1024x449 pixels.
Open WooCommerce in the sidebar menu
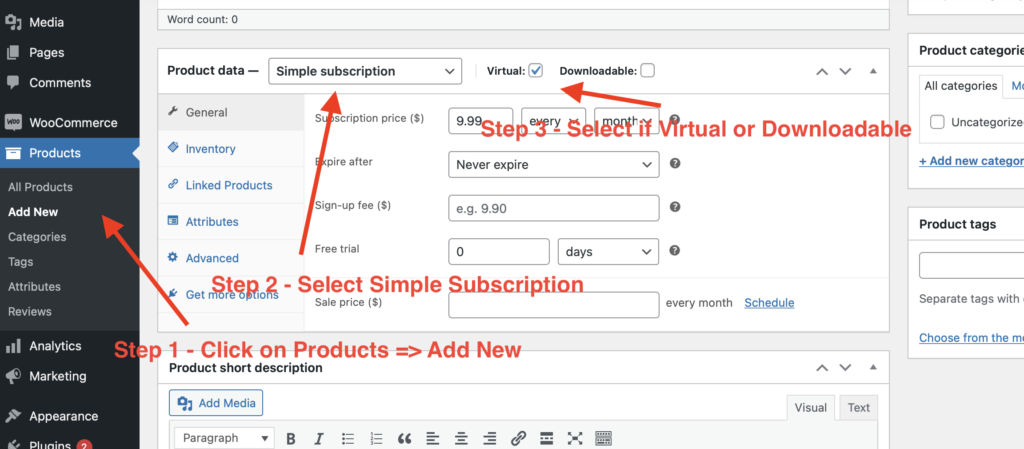pos(72,123)
